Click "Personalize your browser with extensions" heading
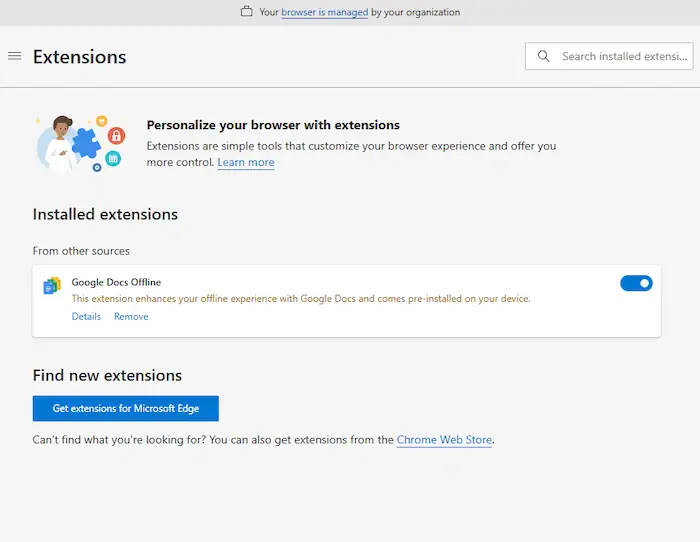Image resolution: width=700 pixels, height=542 pixels. [273, 125]
